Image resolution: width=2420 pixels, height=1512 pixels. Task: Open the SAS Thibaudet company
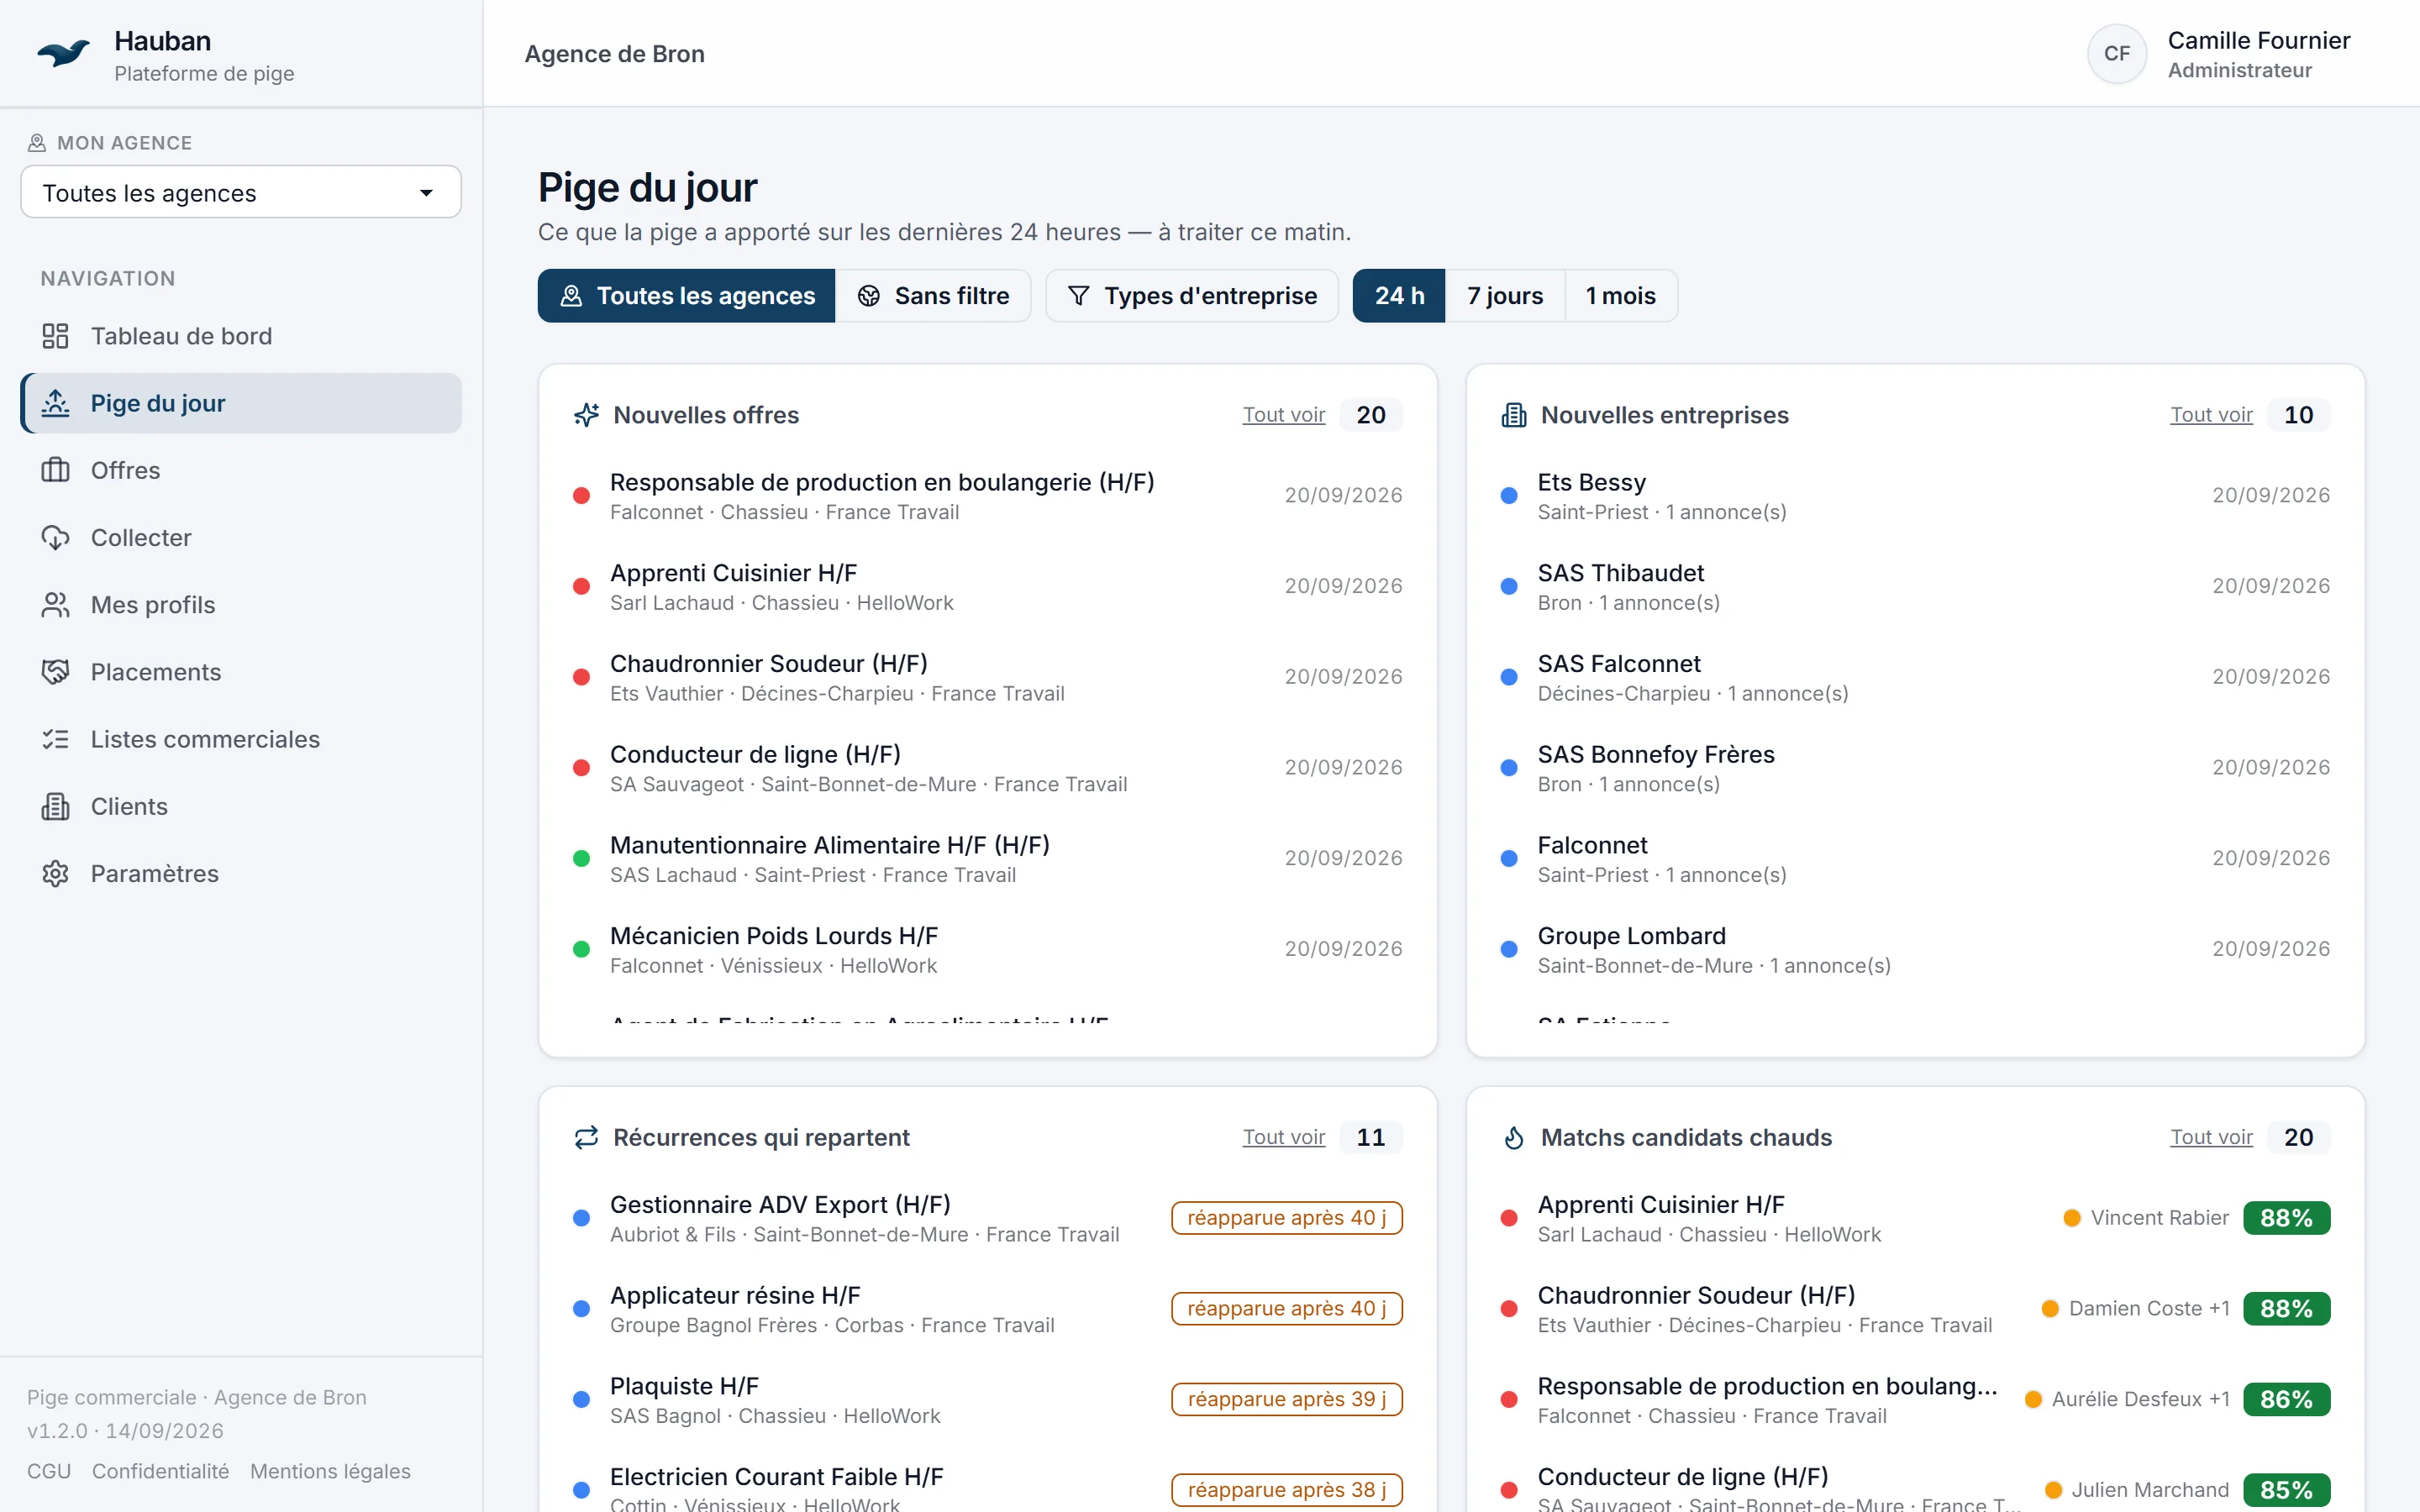tap(1915, 587)
